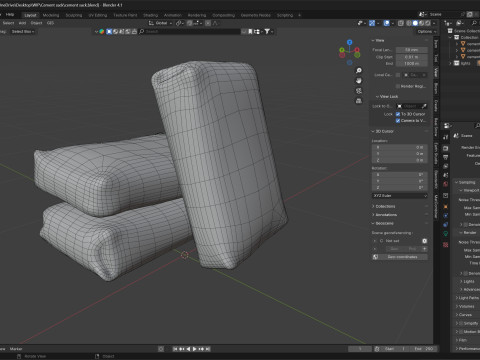Open the Tool sidebar tab
Image resolution: width=480 pixels, height=360 pixels.
pyautogui.click(x=436, y=58)
